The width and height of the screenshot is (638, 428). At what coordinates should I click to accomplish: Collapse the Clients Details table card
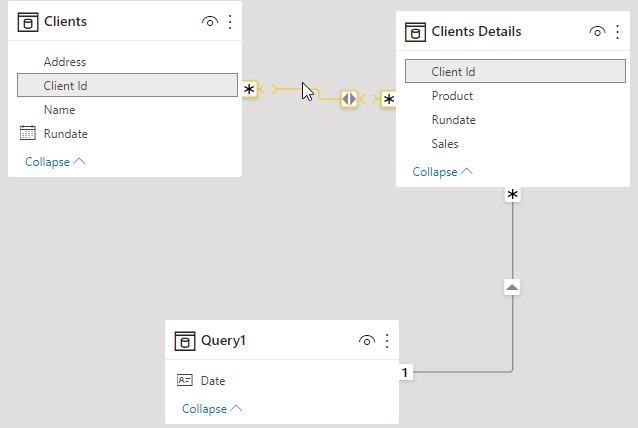tap(443, 172)
